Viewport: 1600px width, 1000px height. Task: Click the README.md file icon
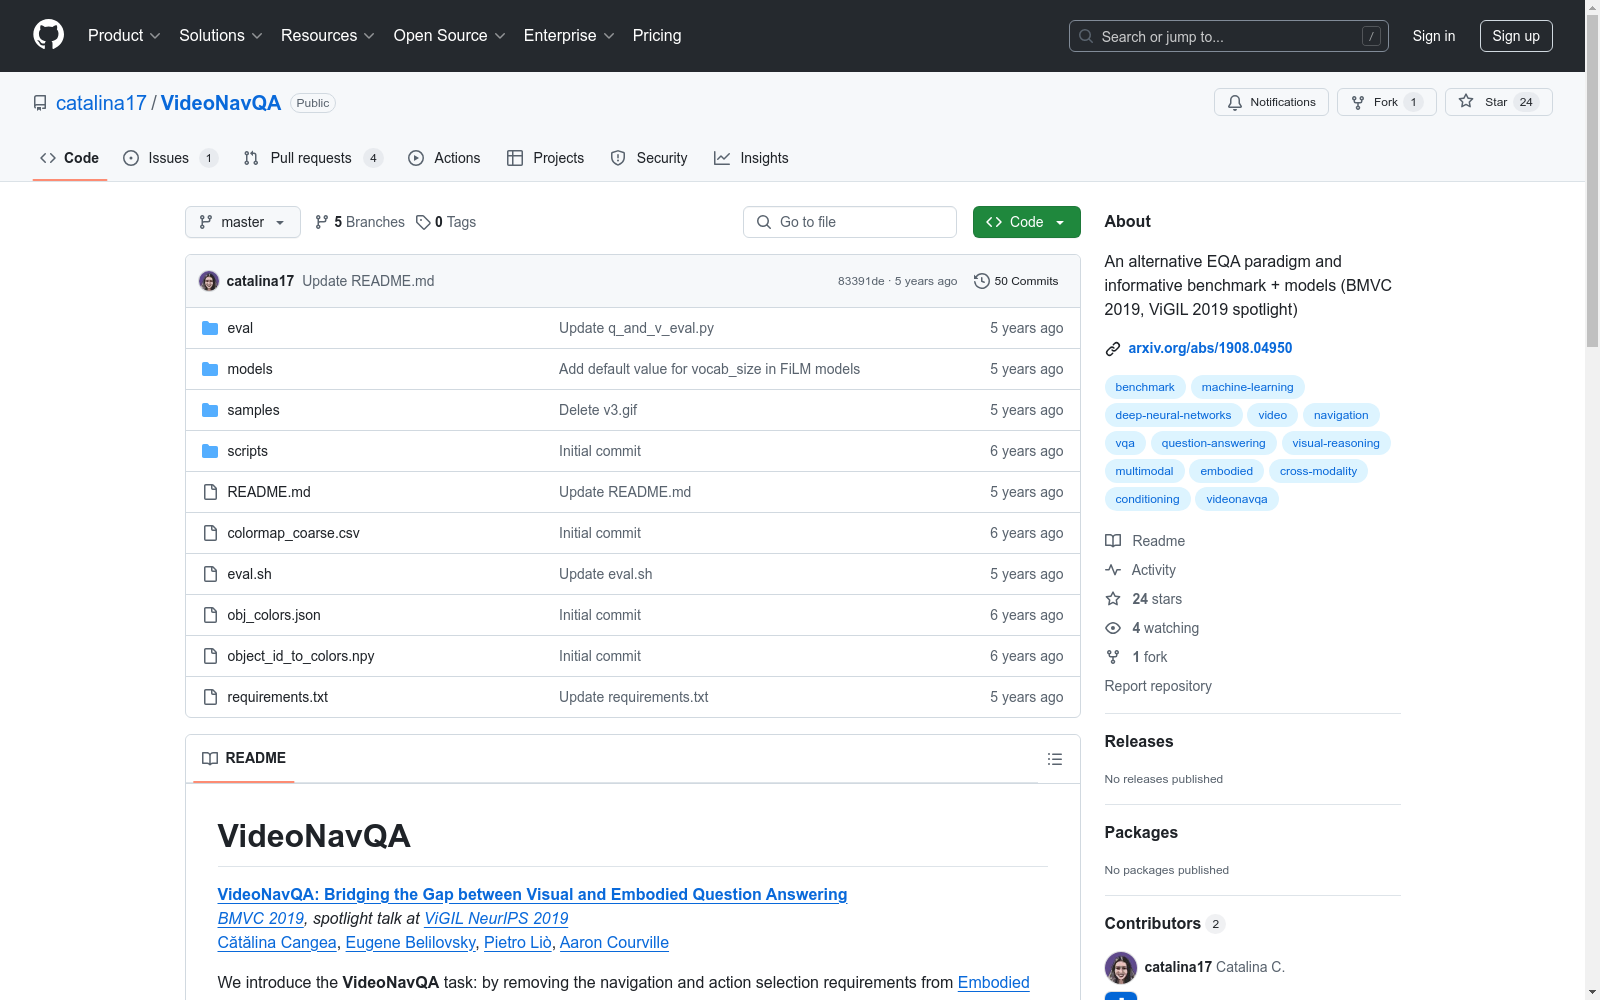pos(210,492)
